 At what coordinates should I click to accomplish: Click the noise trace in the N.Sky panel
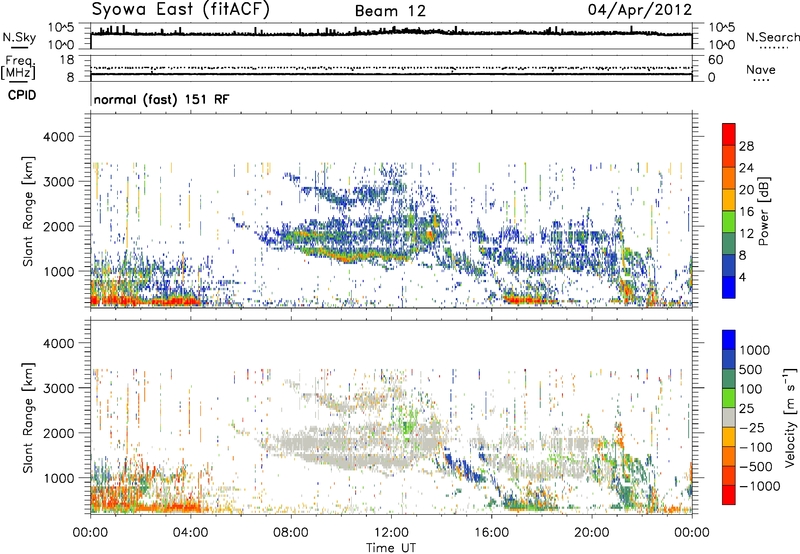tap(391, 33)
